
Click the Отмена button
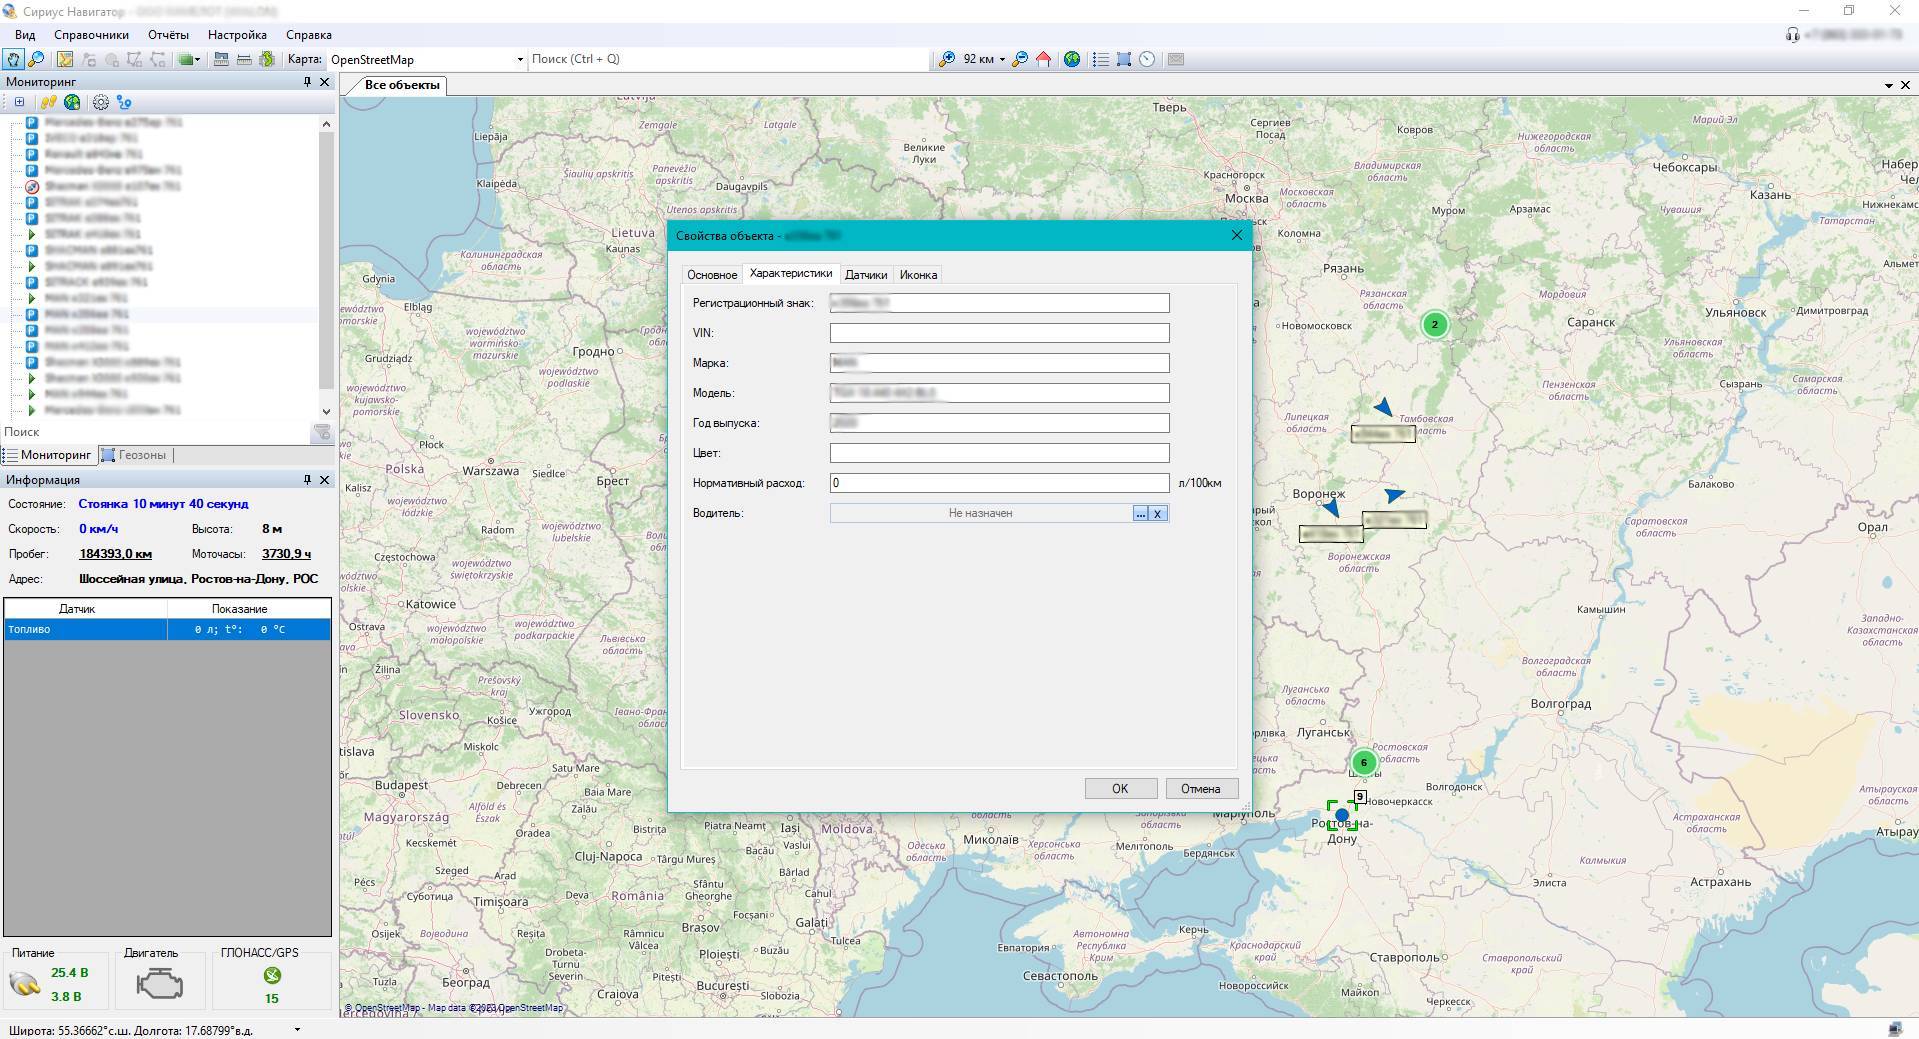pyautogui.click(x=1200, y=789)
